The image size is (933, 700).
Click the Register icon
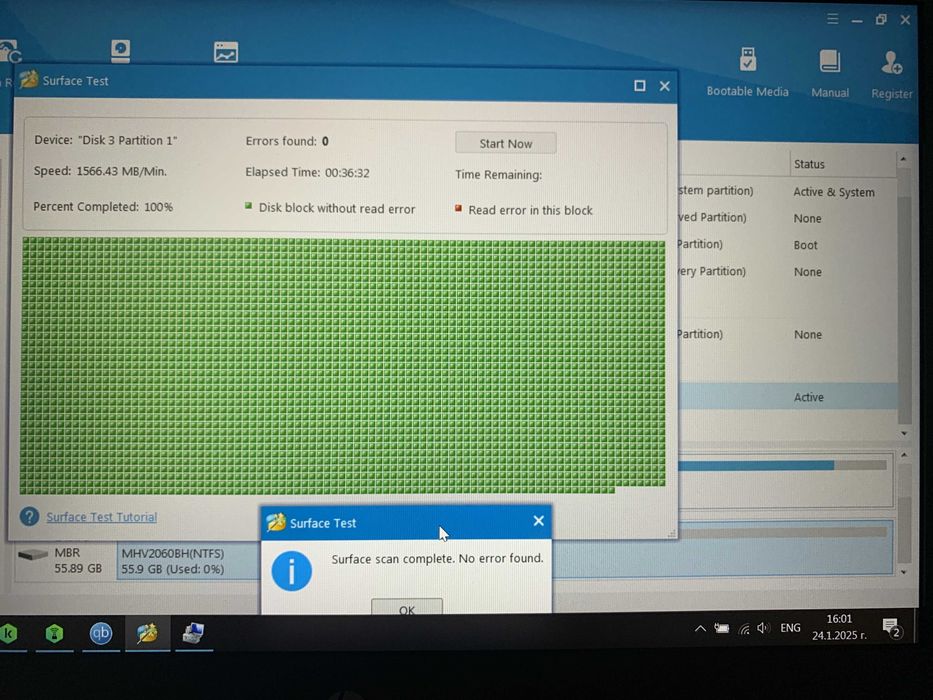(891, 63)
